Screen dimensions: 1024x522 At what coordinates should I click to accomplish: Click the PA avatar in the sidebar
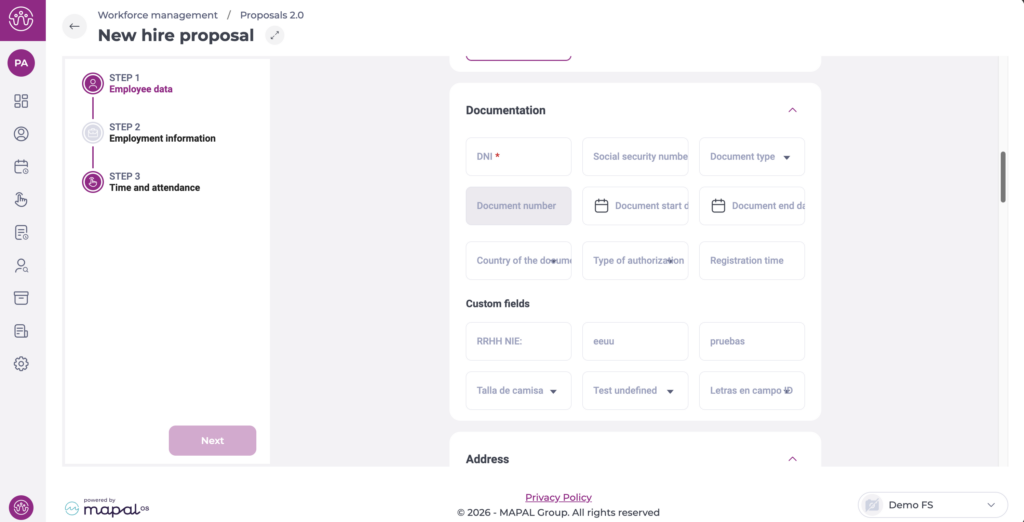[21, 63]
